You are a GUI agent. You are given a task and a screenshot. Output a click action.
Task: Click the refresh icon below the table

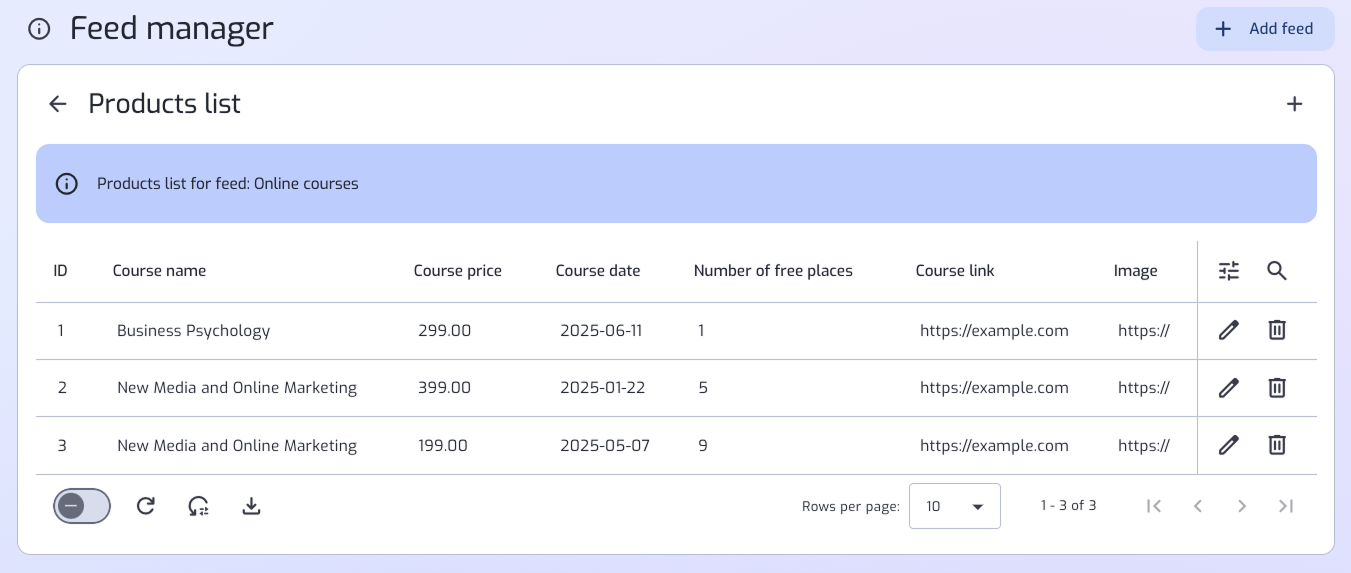coord(146,506)
